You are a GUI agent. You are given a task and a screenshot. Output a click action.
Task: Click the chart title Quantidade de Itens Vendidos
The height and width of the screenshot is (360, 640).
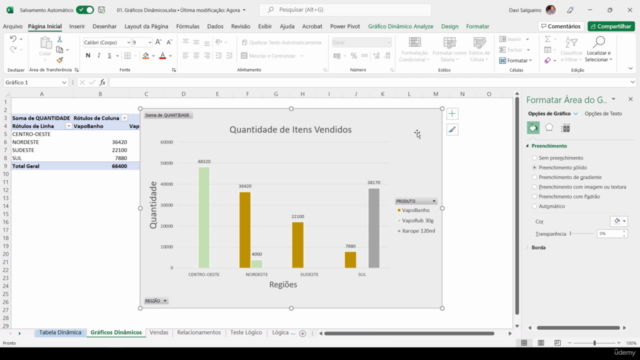290,130
